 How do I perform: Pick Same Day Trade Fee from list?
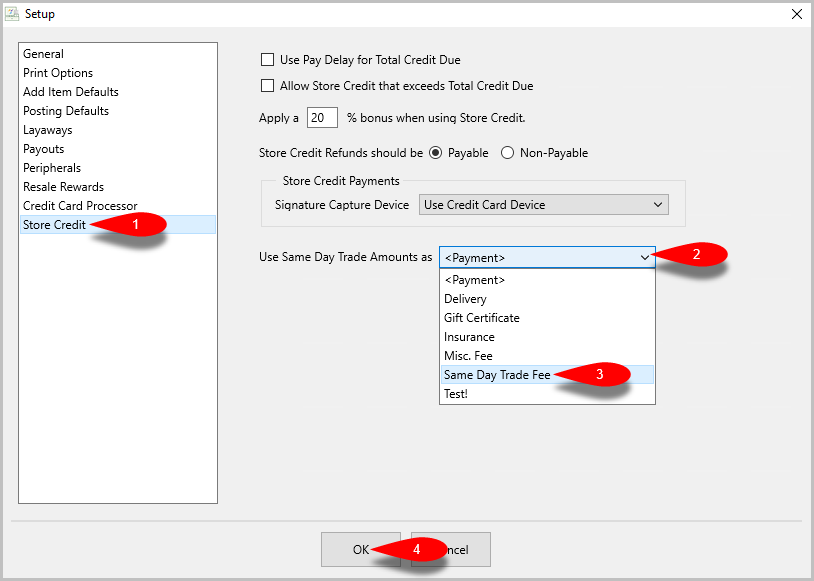[547, 375]
